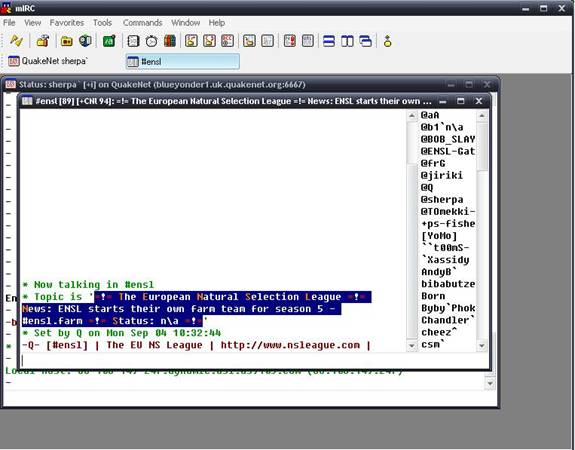This screenshot has width=575, height=450.
Task: Click the Timer stopwatch toolbar icon
Action: [151, 41]
